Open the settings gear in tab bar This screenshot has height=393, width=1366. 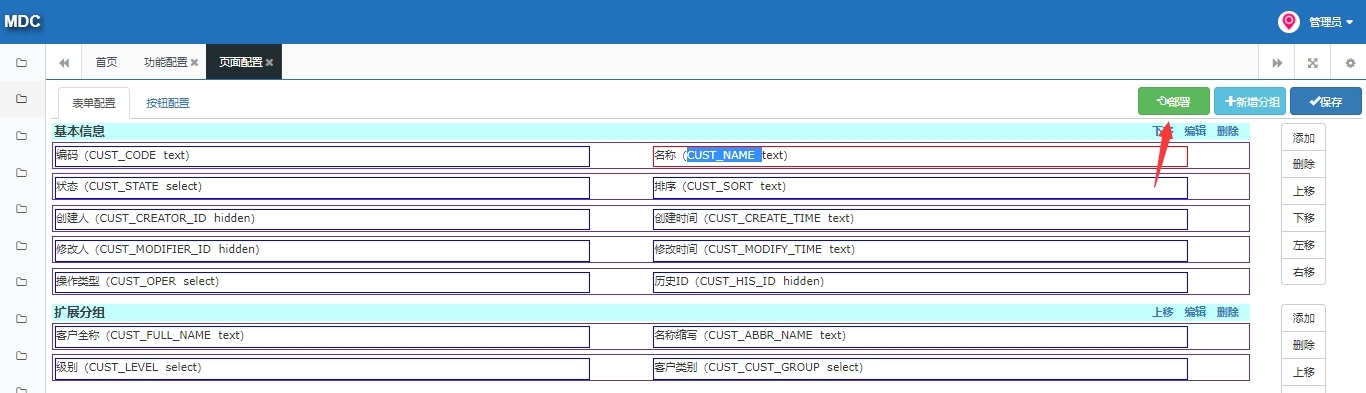pos(1349,62)
